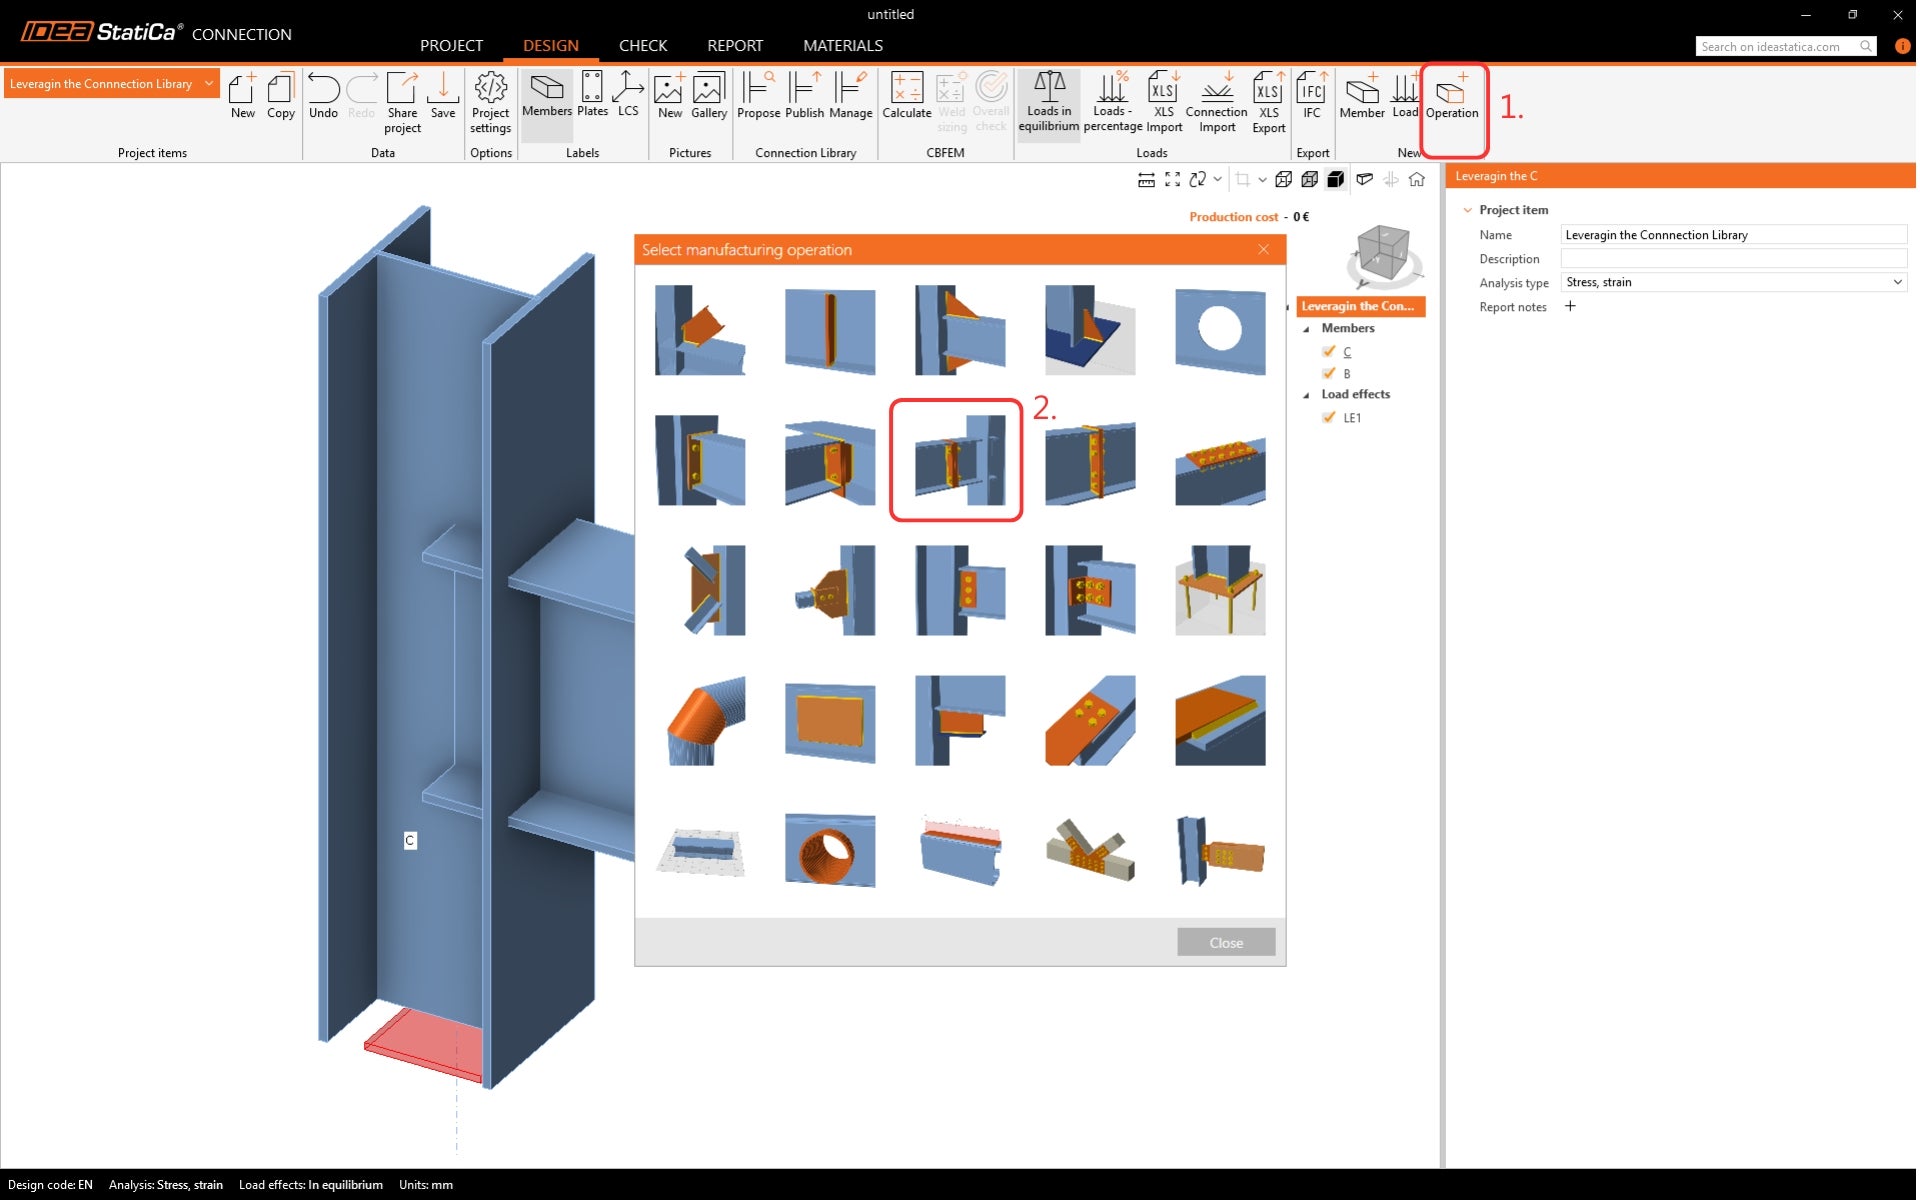Open the Analysis type dropdown
Screen dimensions: 1920x1200
1733,282
